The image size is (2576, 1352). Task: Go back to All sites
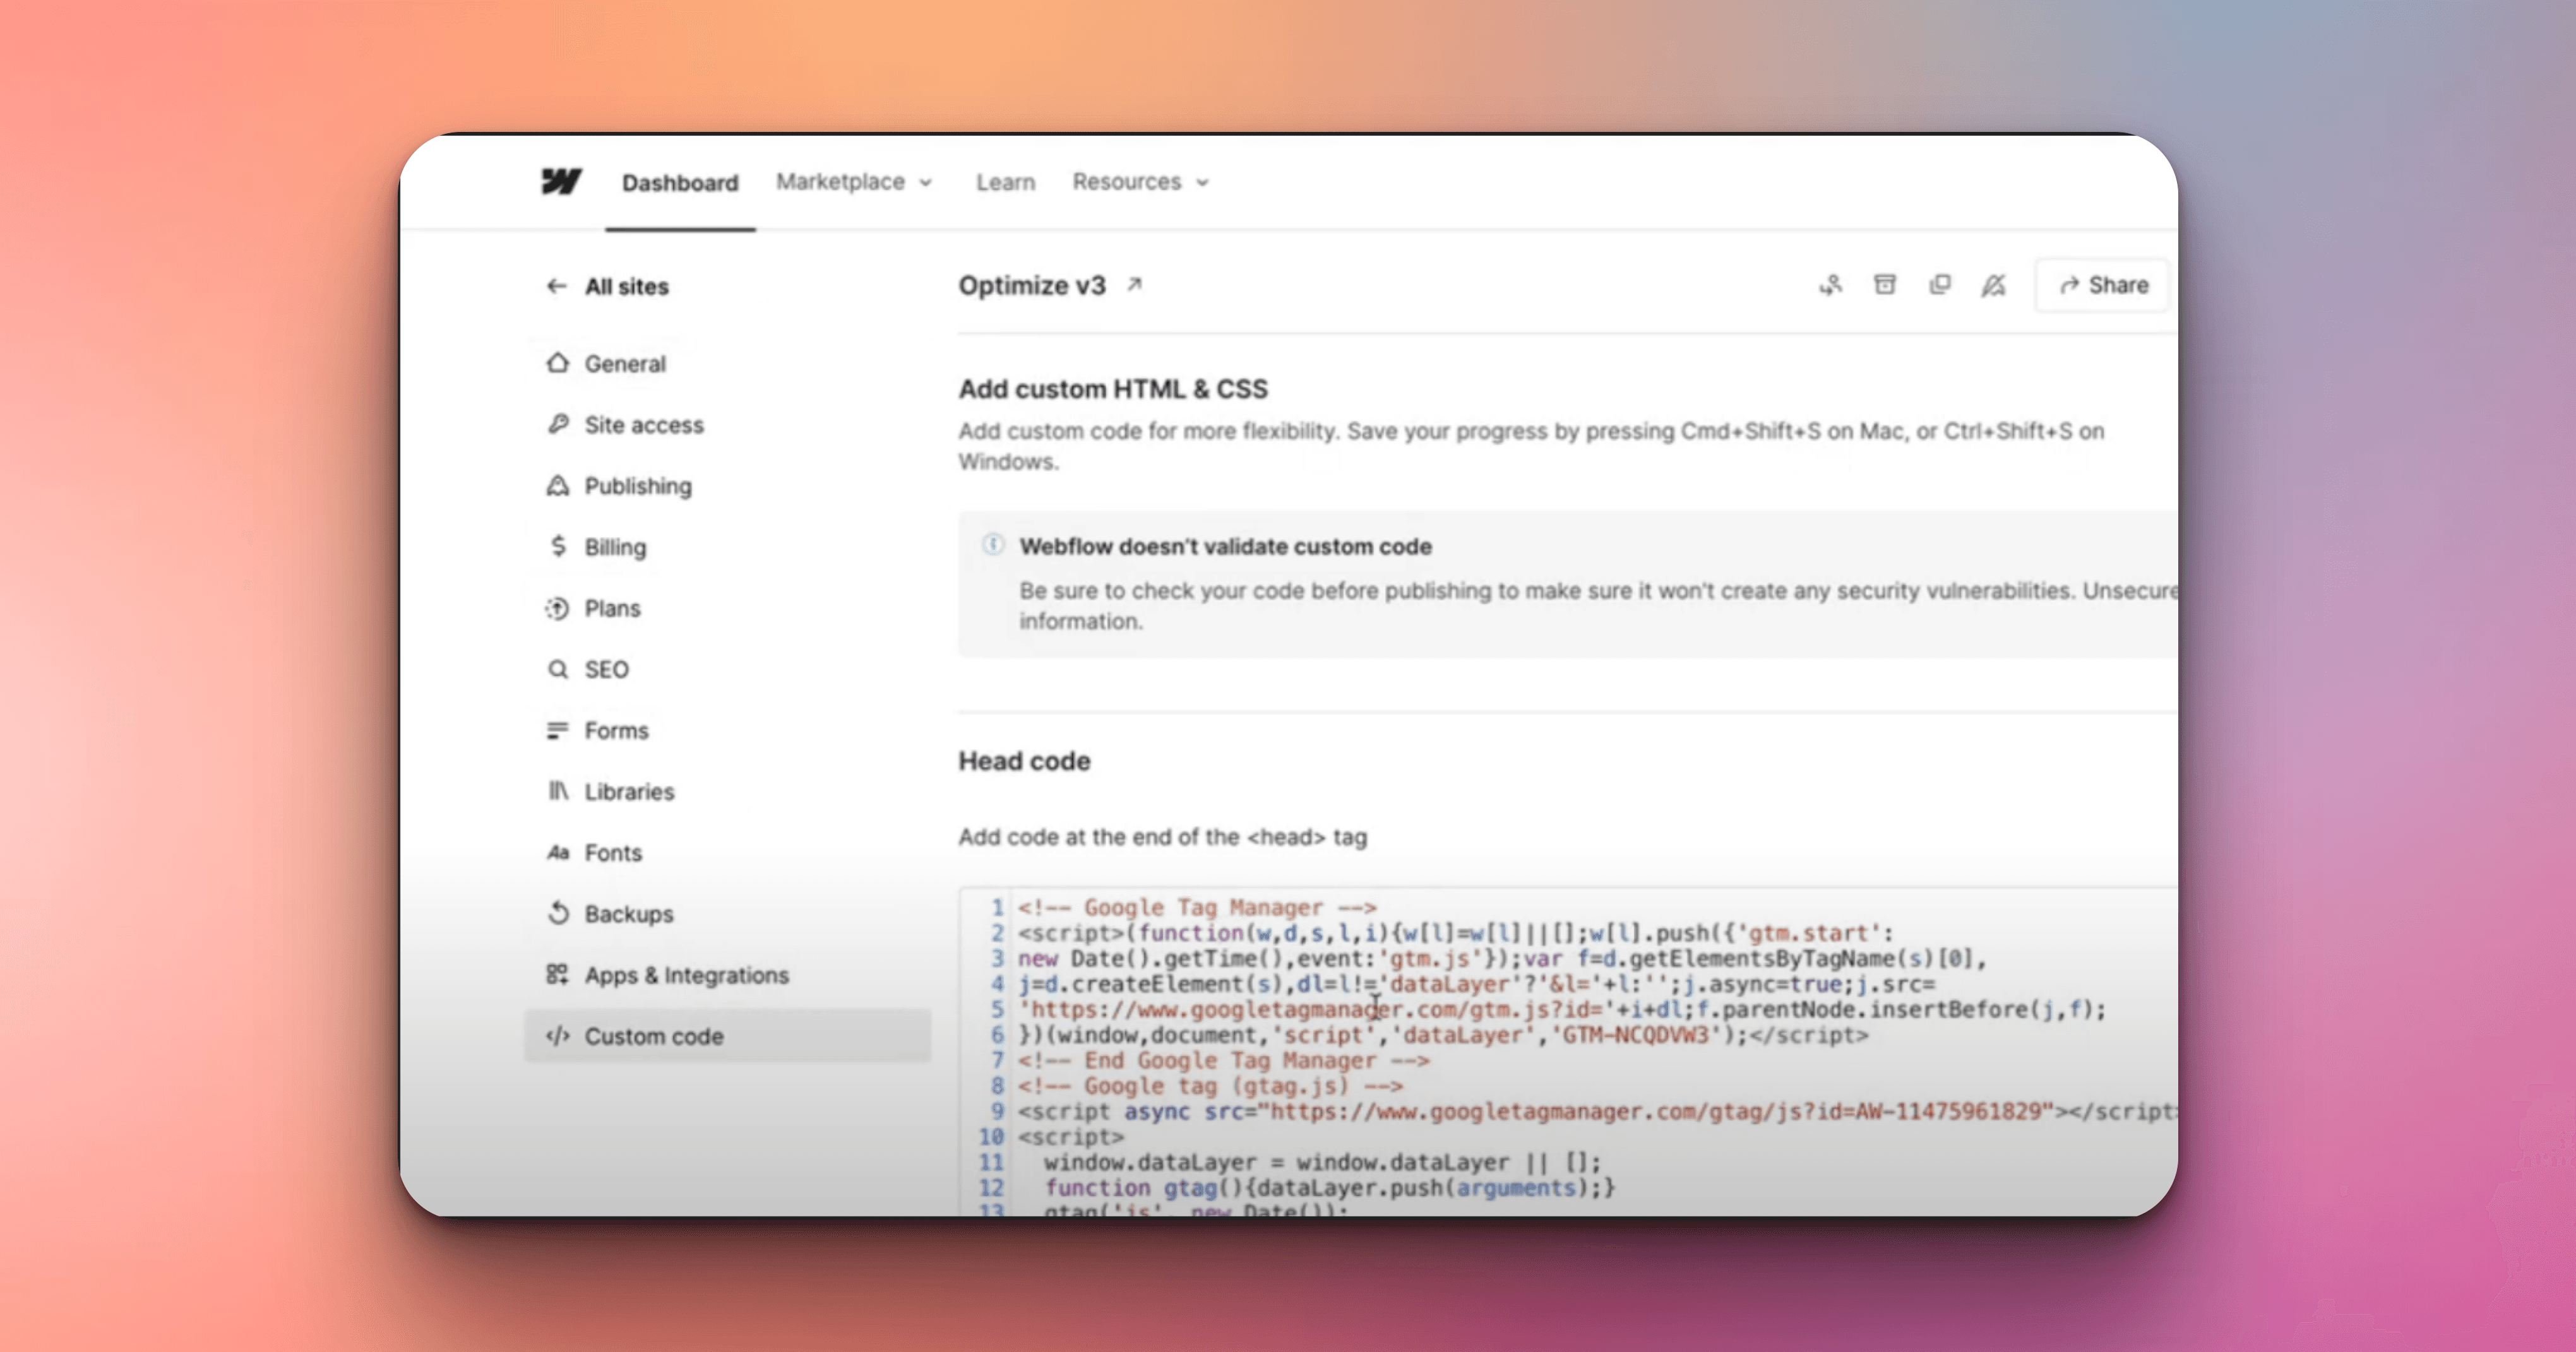pos(608,286)
